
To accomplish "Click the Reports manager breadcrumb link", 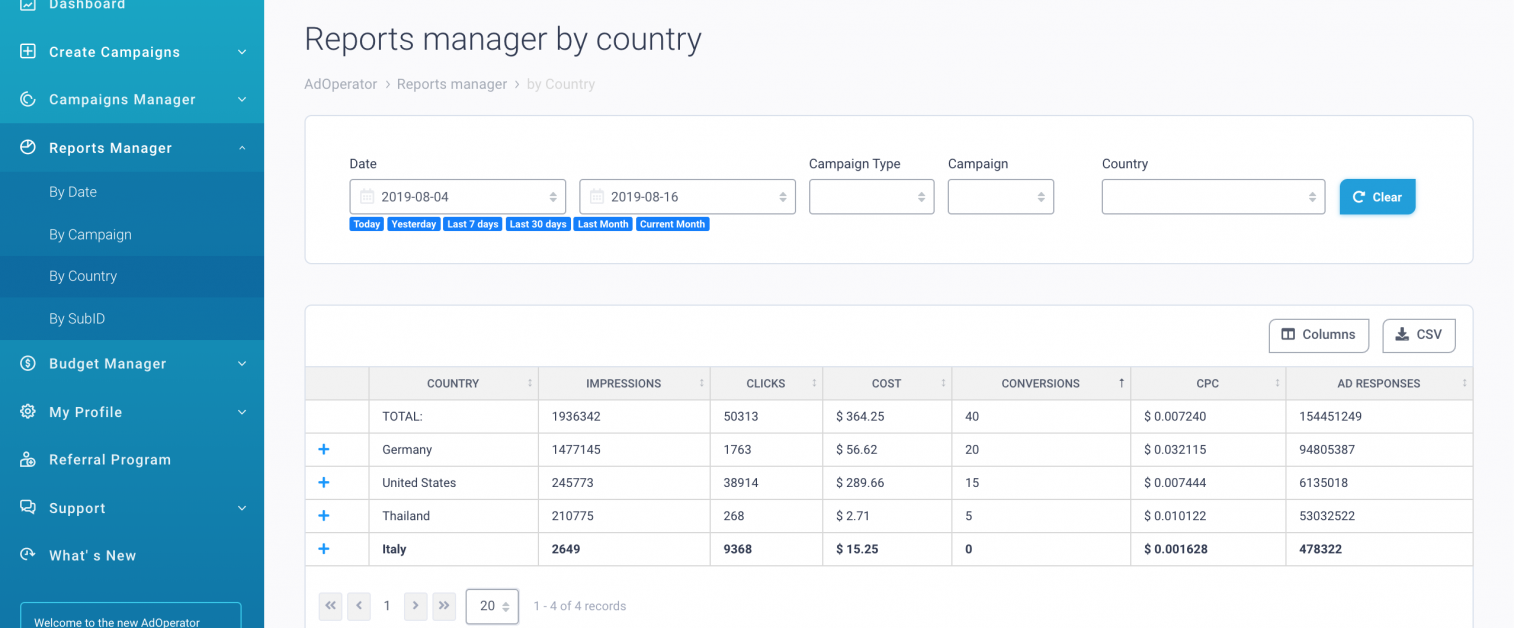I will tap(452, 84).
